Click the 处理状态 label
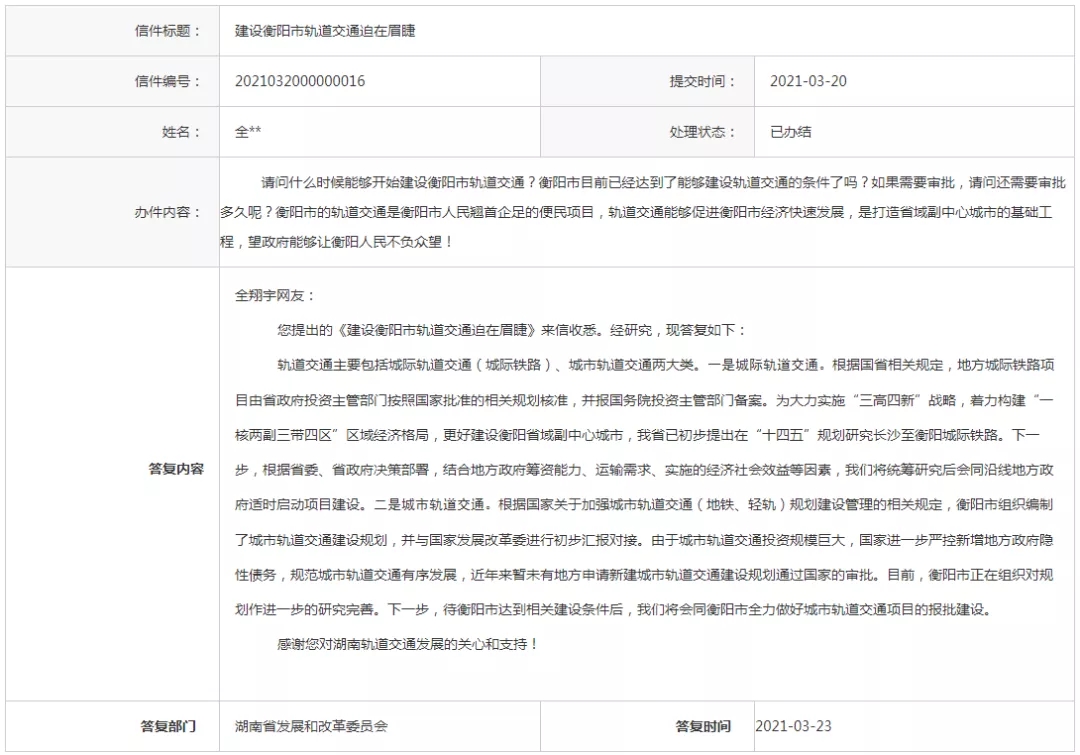Screen dimensions: 1080x755 tap(703, 132)
